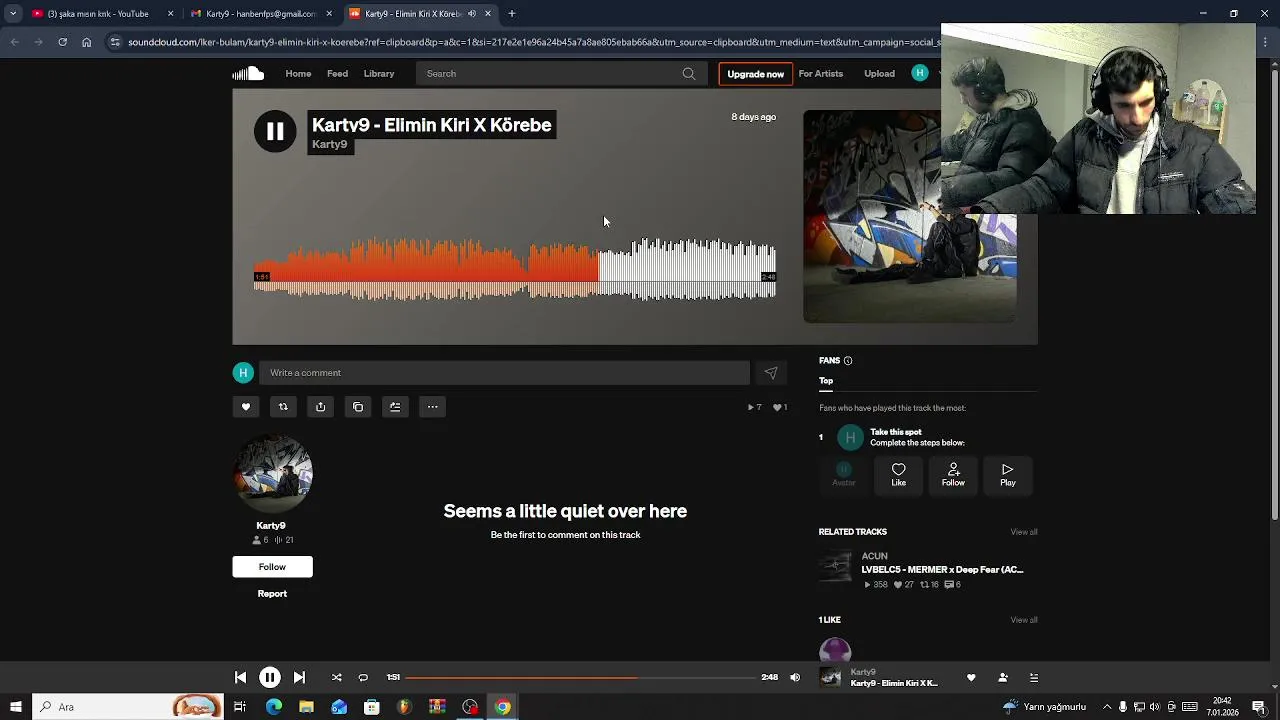This screenshot has width=1280, height=720.
Task: Open the More options ellipsis menu
Action: [432, 407]
